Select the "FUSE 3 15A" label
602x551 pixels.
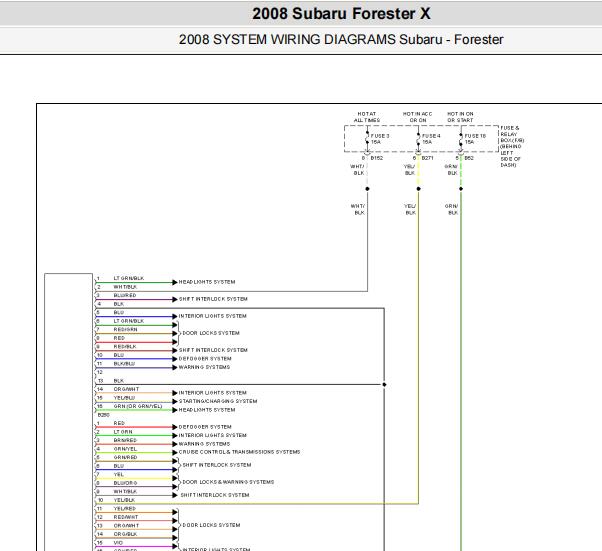pyautogui.click(x=380, y=139)
